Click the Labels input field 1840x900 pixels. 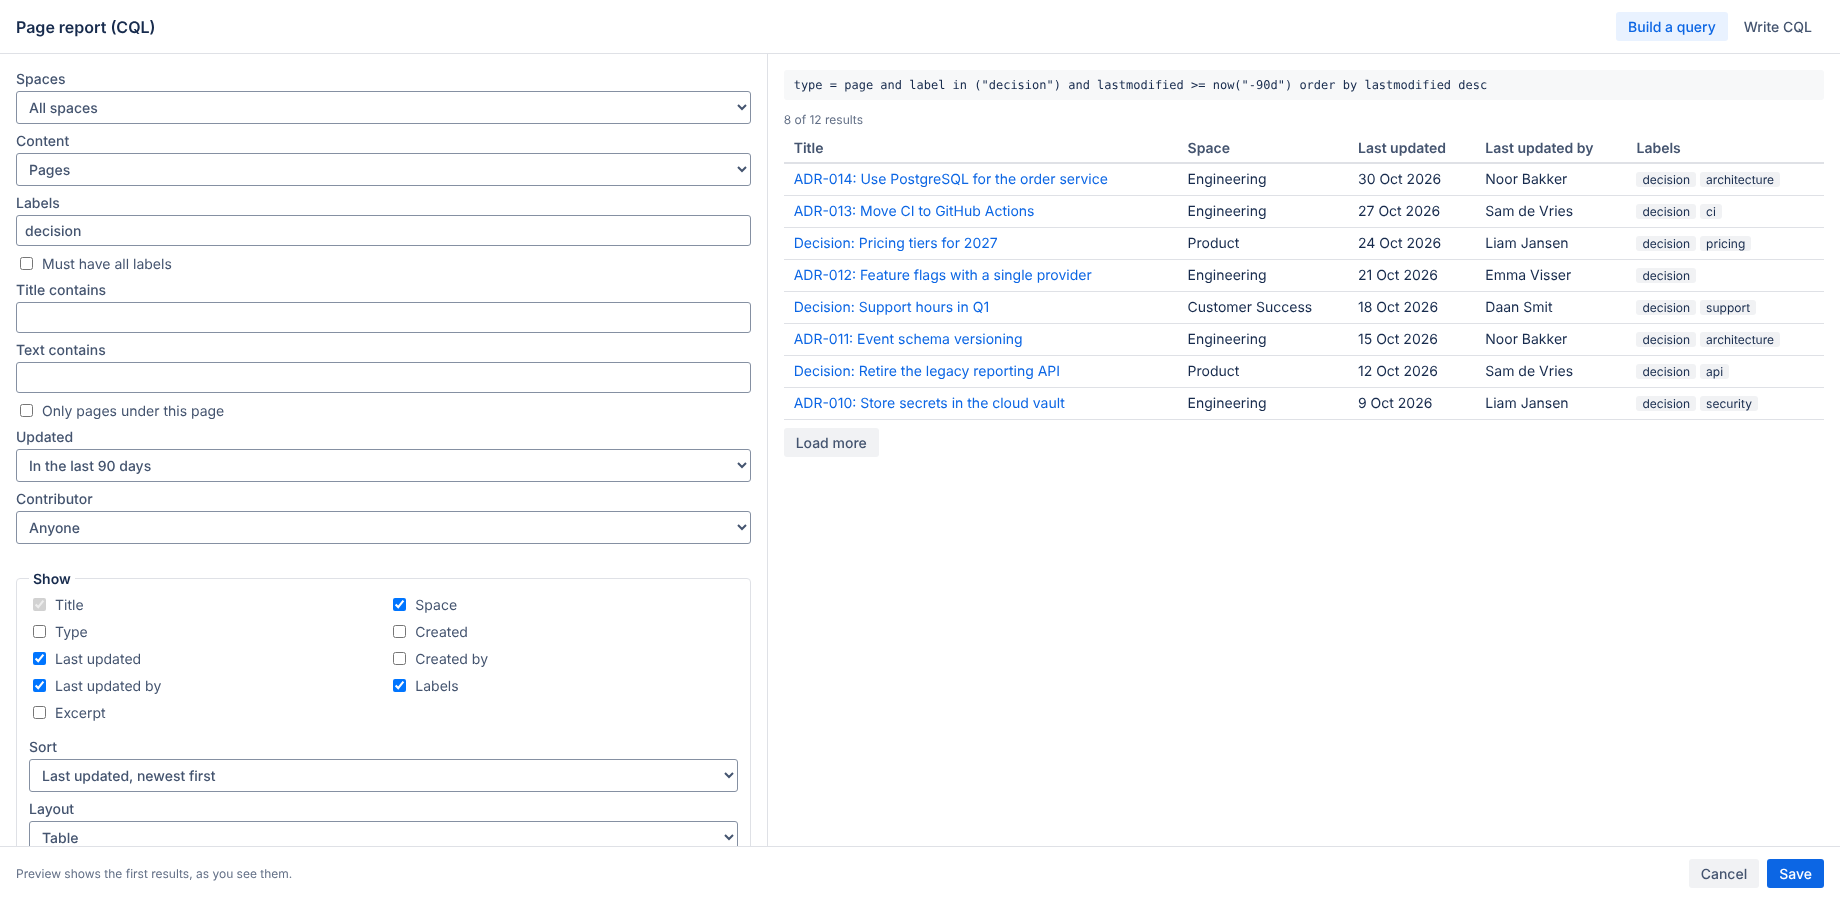point(383,231)
